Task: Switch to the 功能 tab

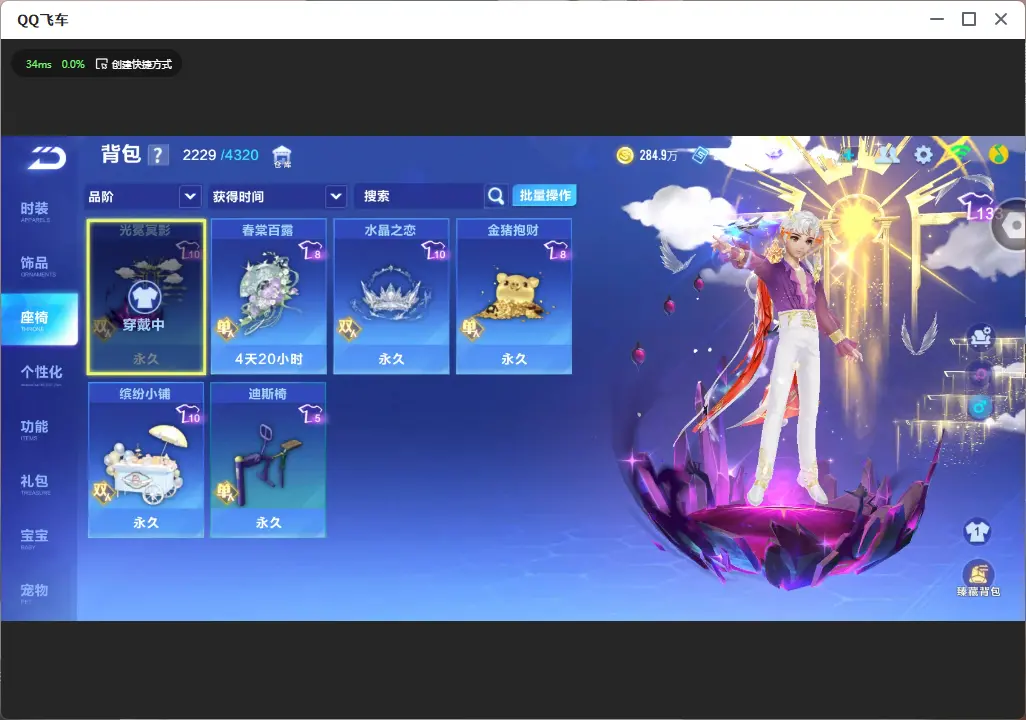Action: tap(35, 428)
